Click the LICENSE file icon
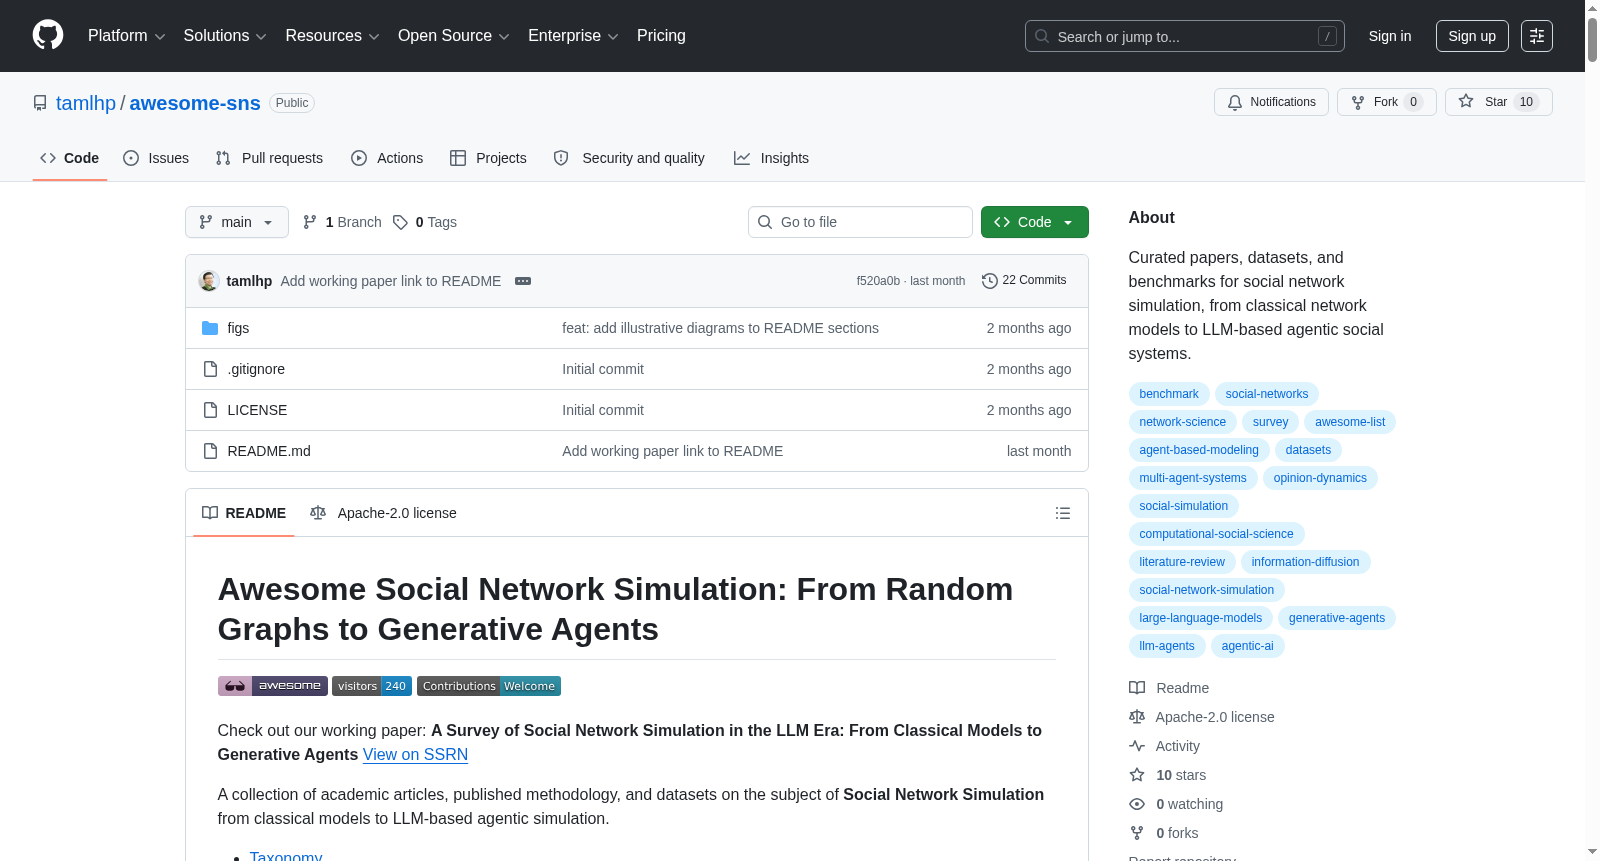Screen dimensions: 1600x861 coord(210,410)
